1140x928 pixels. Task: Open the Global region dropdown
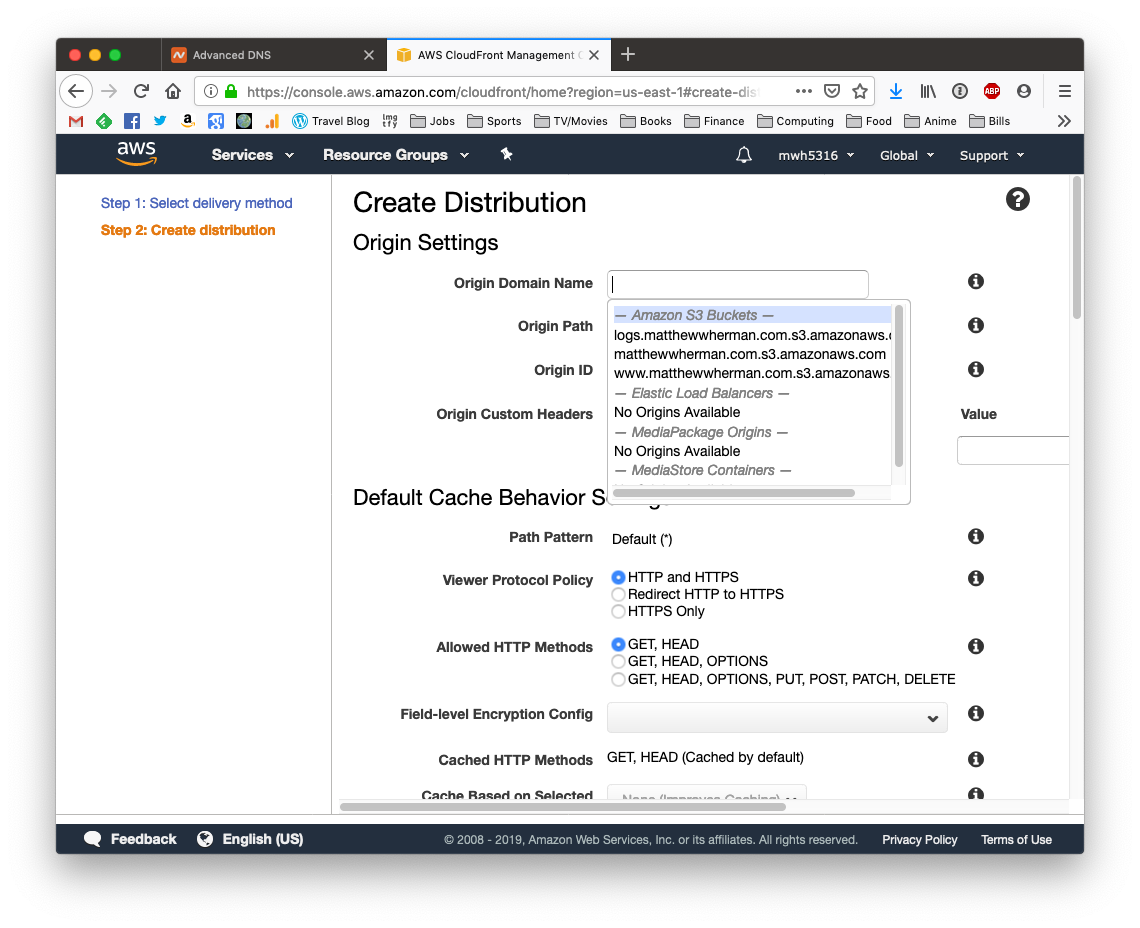click(x=907, y=156)
